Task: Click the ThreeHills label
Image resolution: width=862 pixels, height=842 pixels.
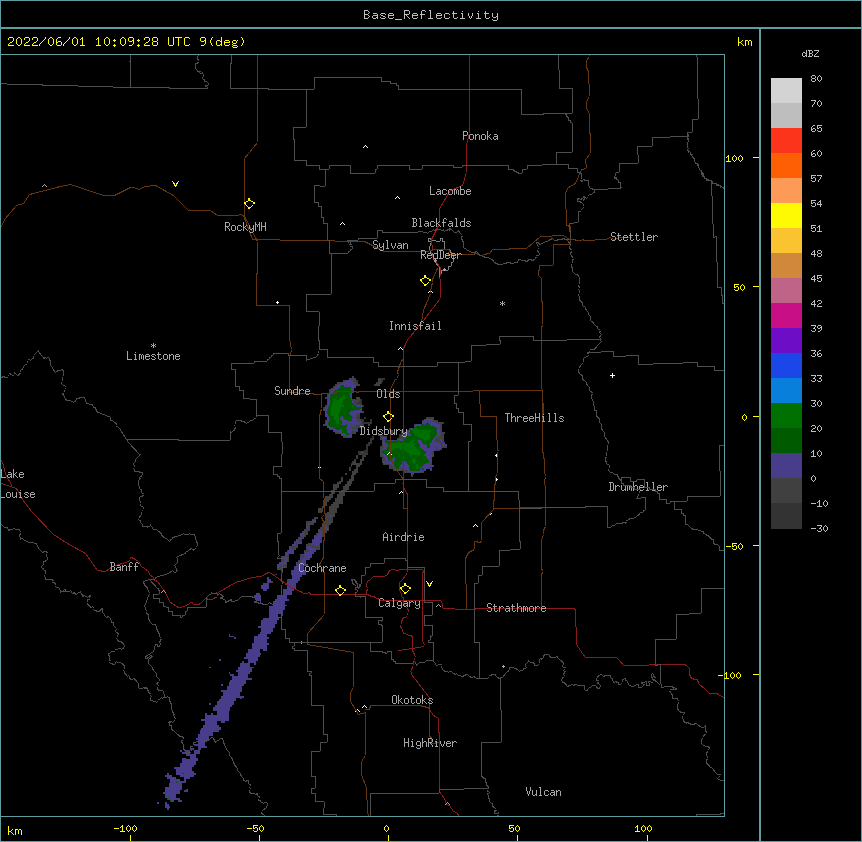Action: click(x=534, y=418)
